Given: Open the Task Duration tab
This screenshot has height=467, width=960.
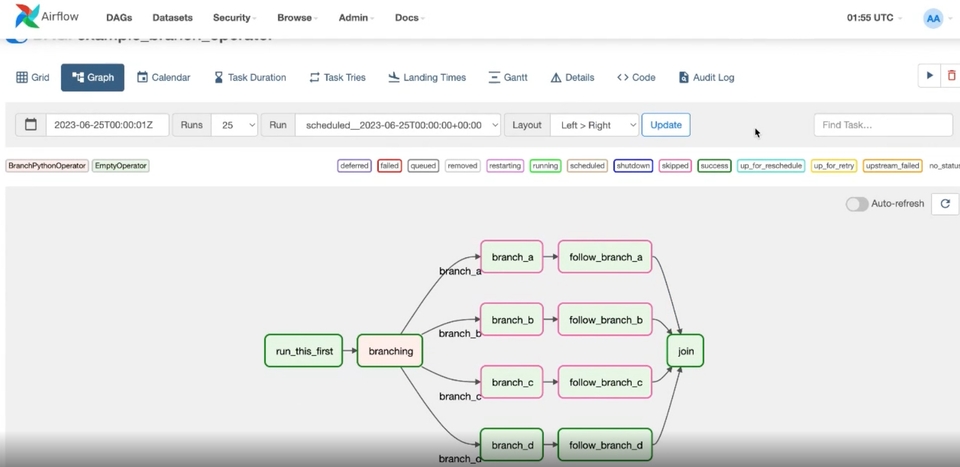Looking at the screenshot, I should tap(250, 78).
